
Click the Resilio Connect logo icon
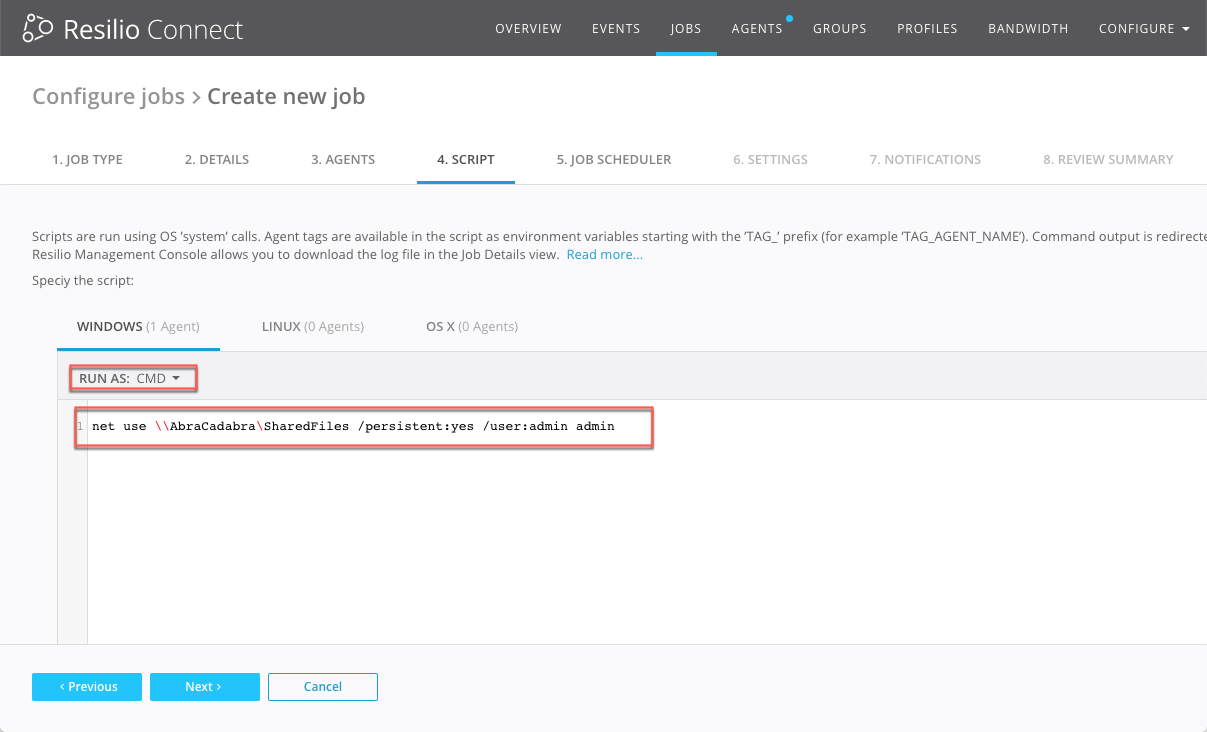38,29
